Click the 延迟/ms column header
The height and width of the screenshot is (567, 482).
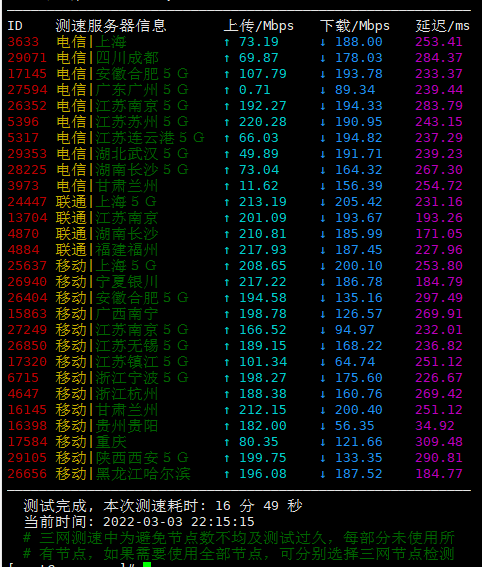443,26
